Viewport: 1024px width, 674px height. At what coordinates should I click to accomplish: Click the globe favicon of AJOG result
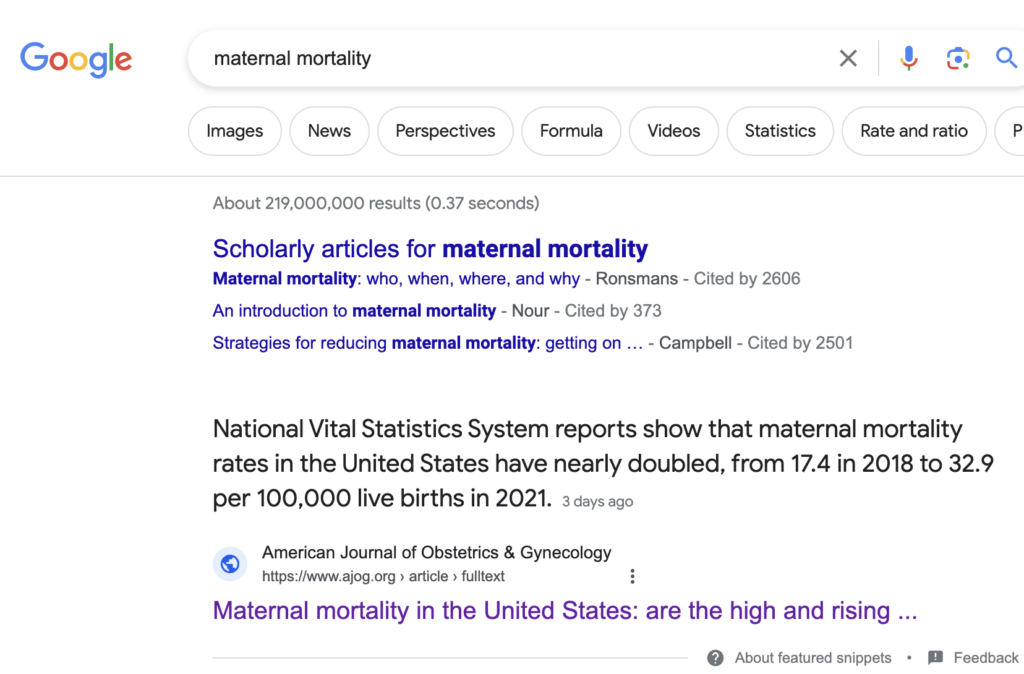click(x=230, y=564)
